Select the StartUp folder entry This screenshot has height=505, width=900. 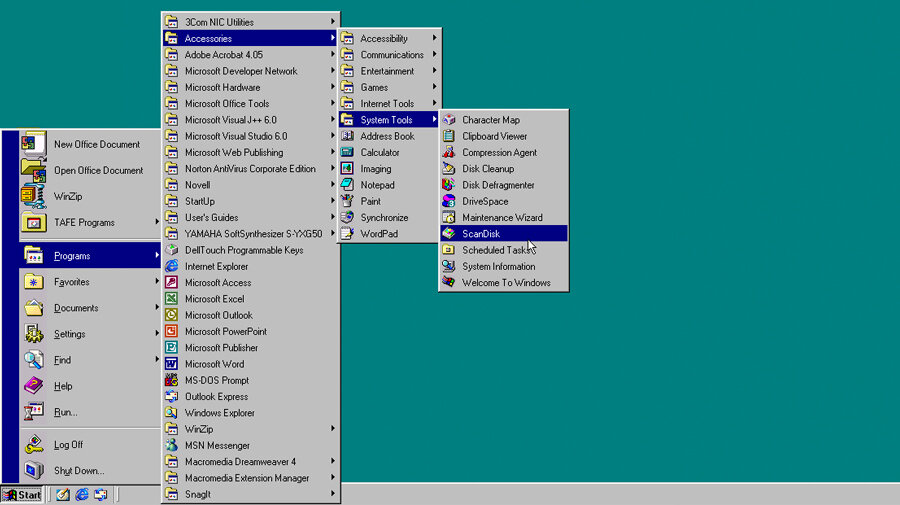point(251,201)
